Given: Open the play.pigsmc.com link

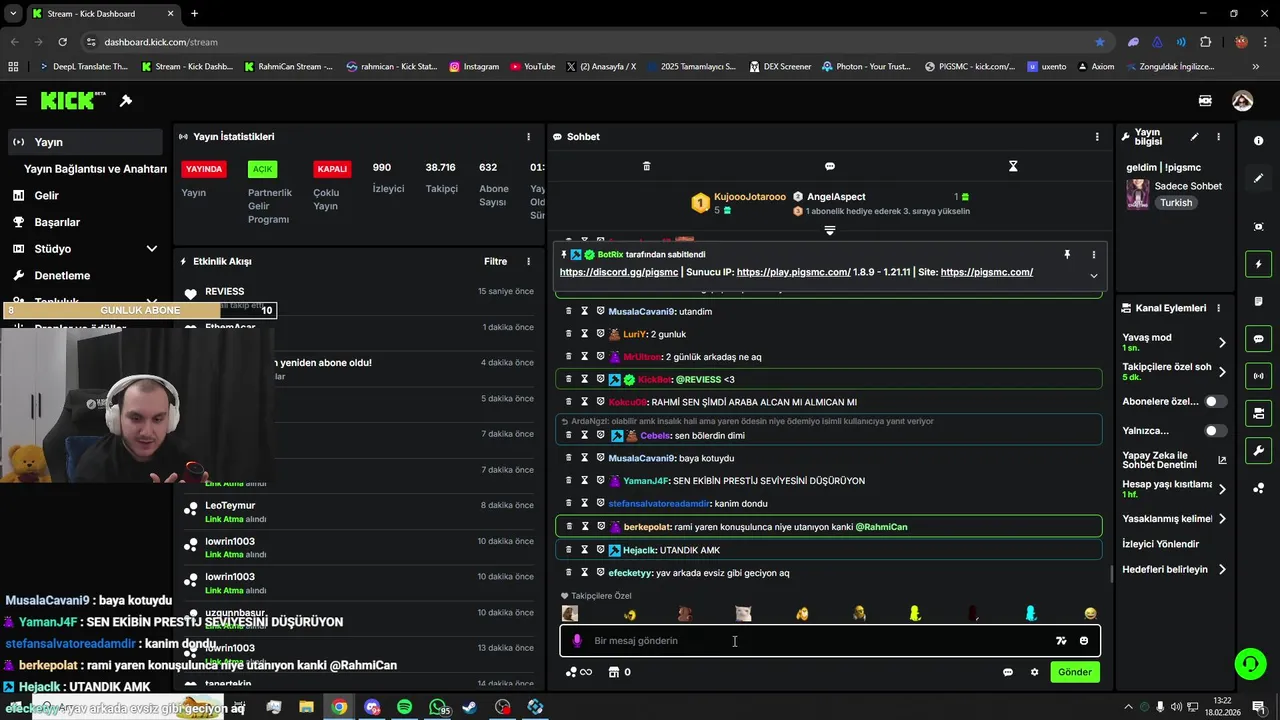Looking at the screenshot, I should (x=793, y=272).
